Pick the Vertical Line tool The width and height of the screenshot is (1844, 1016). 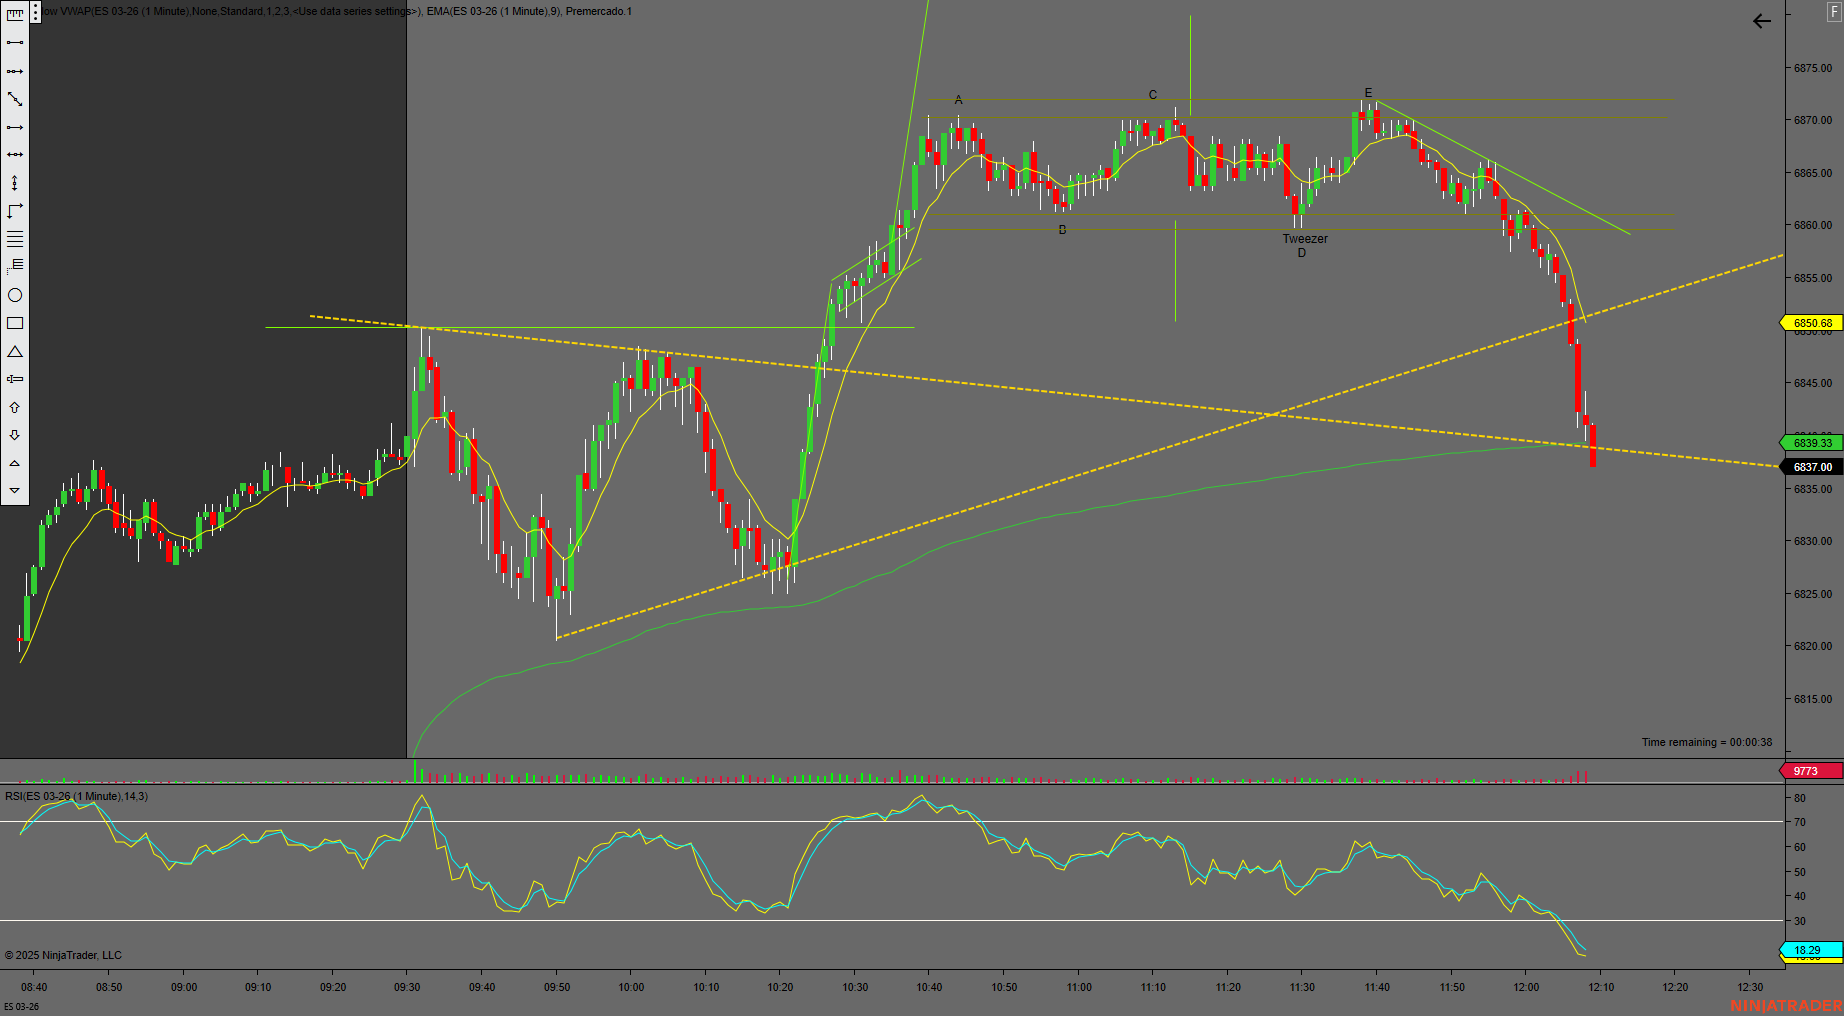(15, 183)
